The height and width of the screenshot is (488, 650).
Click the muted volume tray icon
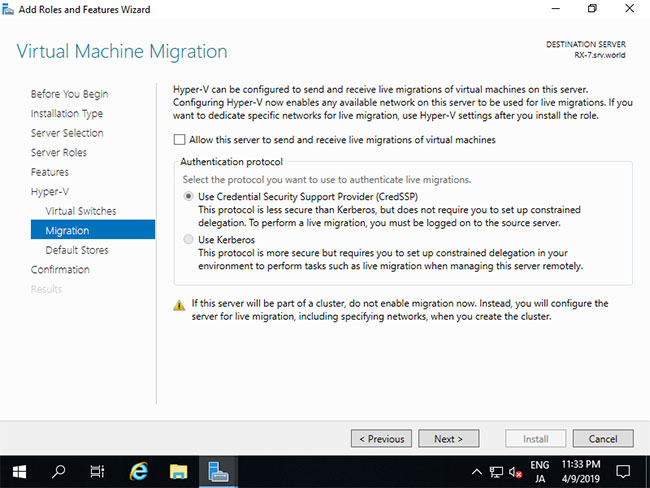515,472
